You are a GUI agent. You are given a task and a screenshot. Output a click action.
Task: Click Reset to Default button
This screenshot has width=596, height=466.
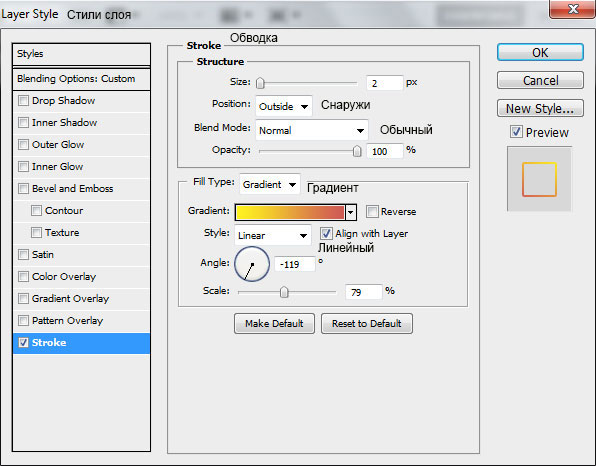point(366,323)
